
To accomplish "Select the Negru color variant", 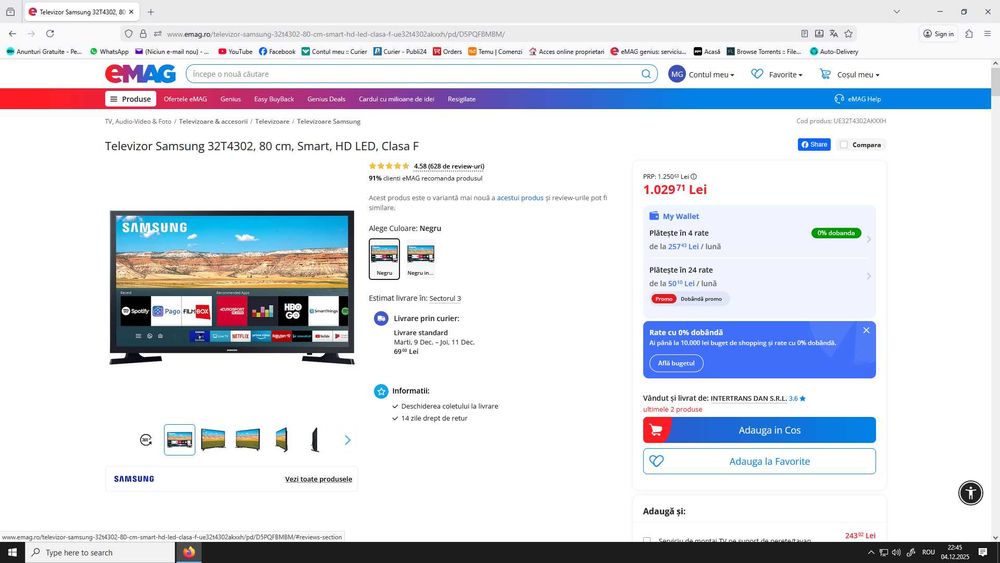I will (384, 259).
